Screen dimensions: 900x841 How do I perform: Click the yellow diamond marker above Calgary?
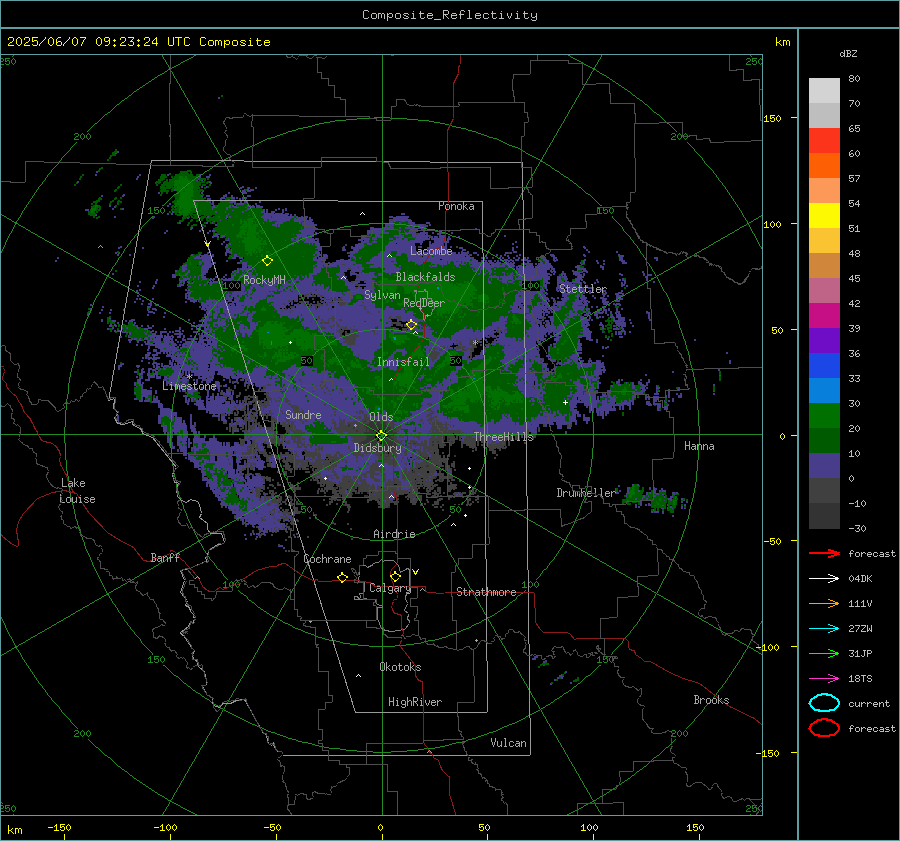coord(395,576)
